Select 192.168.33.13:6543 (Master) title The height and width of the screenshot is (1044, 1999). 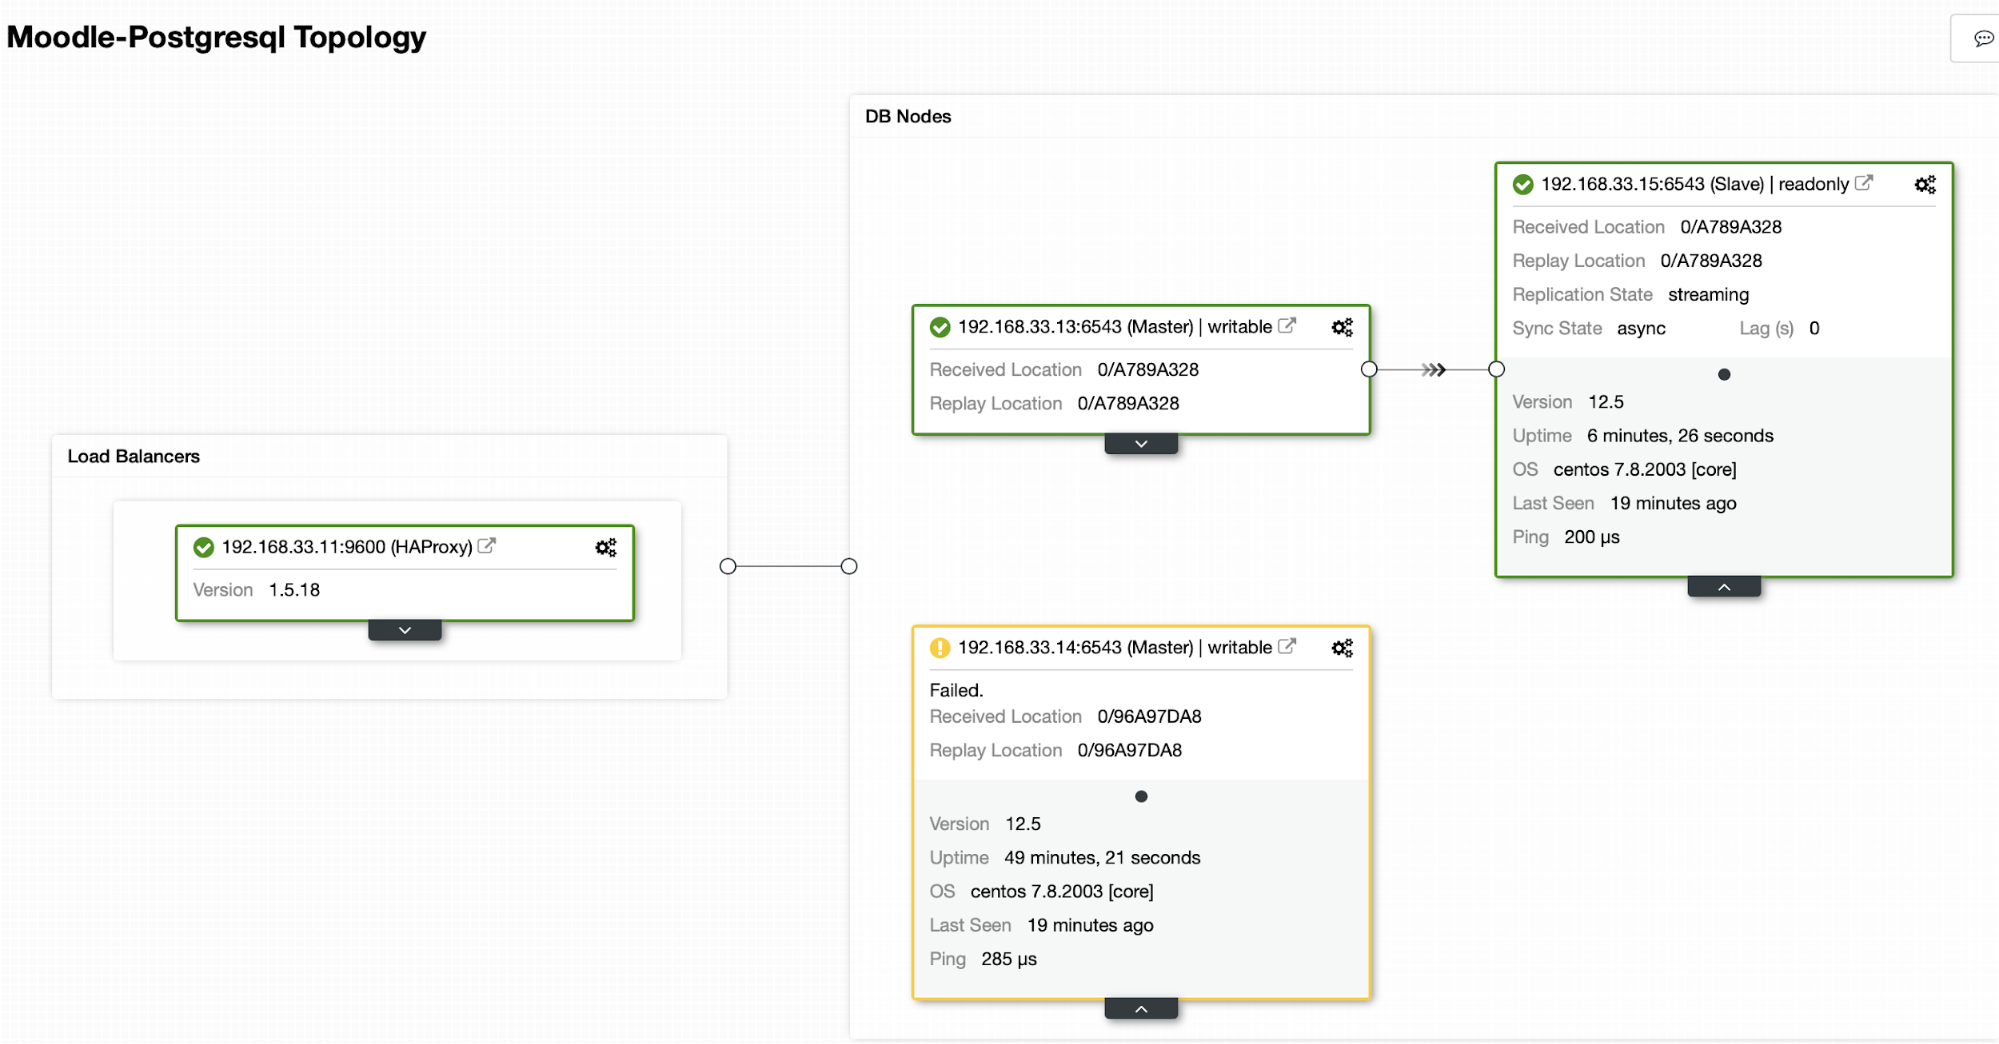pos(1076,327)
